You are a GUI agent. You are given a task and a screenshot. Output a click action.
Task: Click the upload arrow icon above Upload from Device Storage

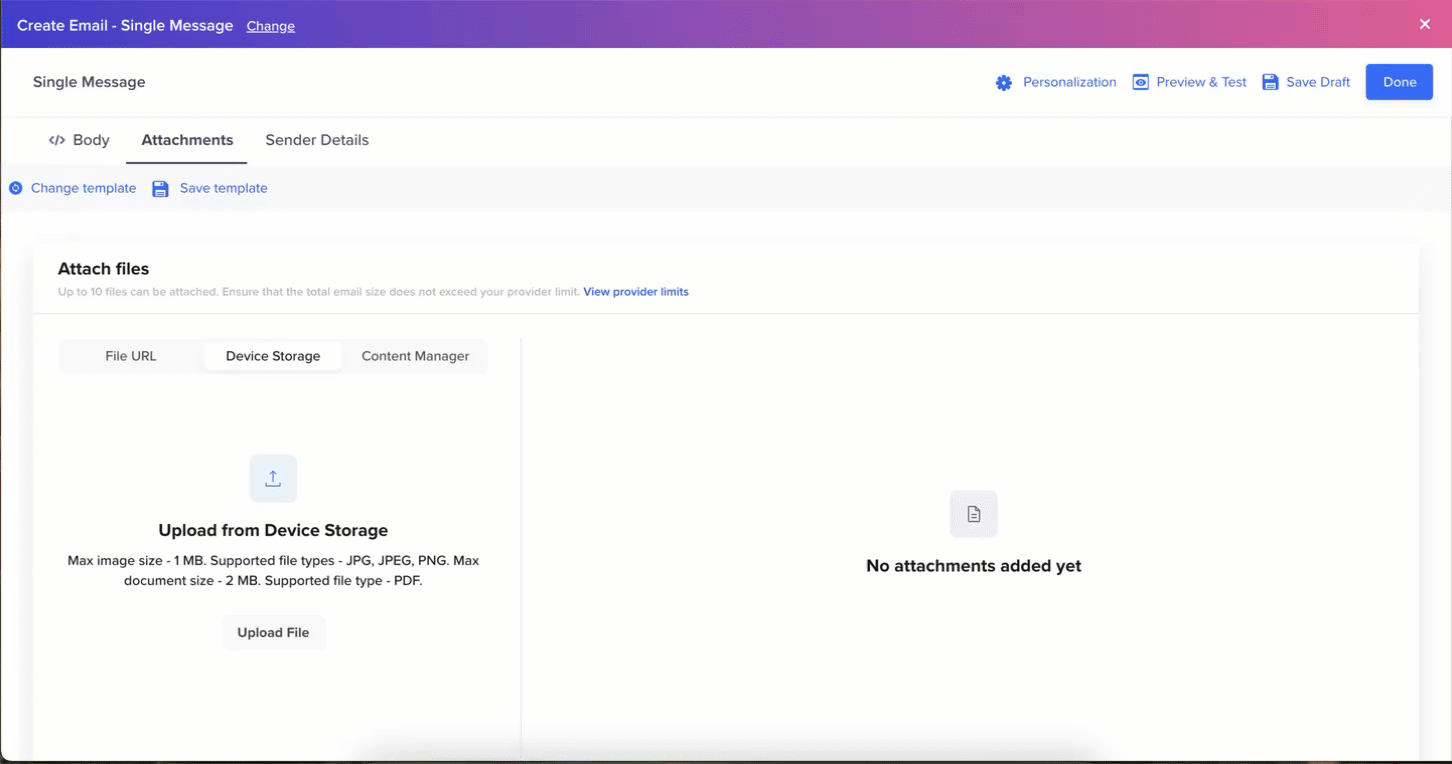click(273, 478)
